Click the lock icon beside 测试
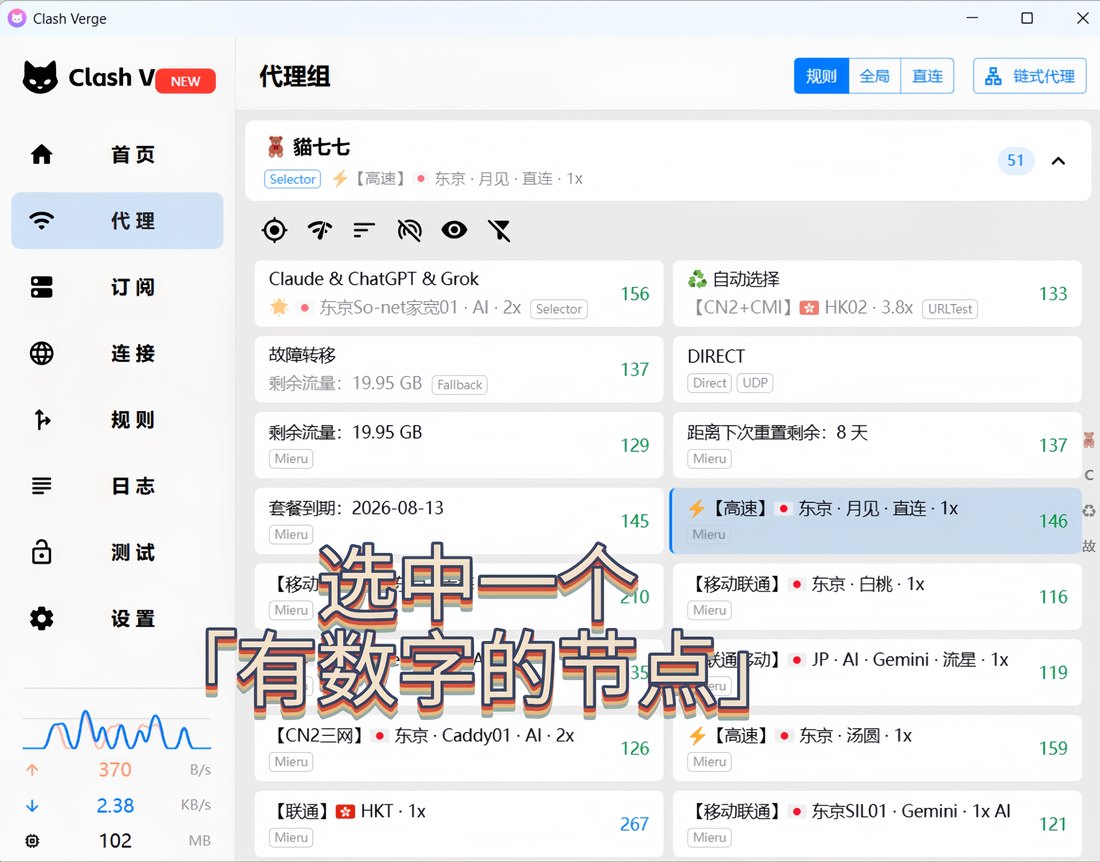 tap(41, 552)
